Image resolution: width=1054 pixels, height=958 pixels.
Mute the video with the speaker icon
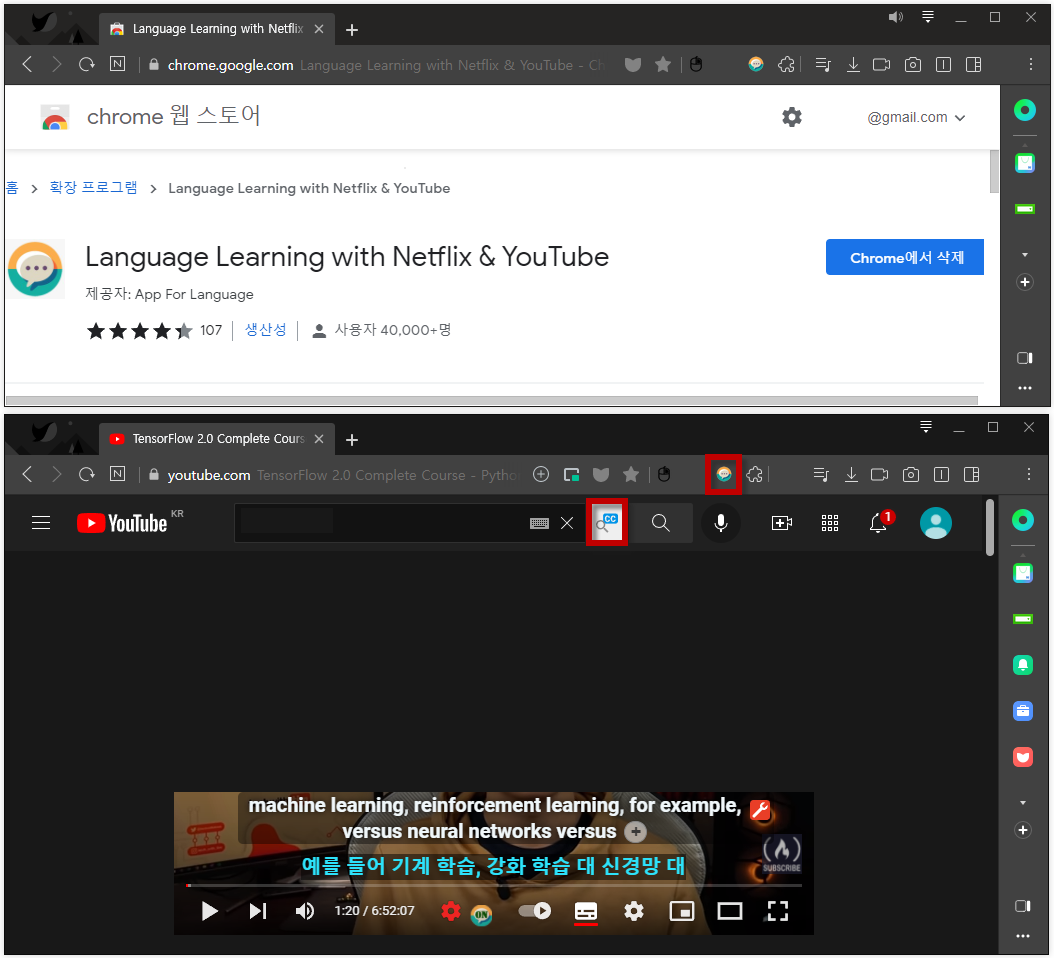[305, 911]
